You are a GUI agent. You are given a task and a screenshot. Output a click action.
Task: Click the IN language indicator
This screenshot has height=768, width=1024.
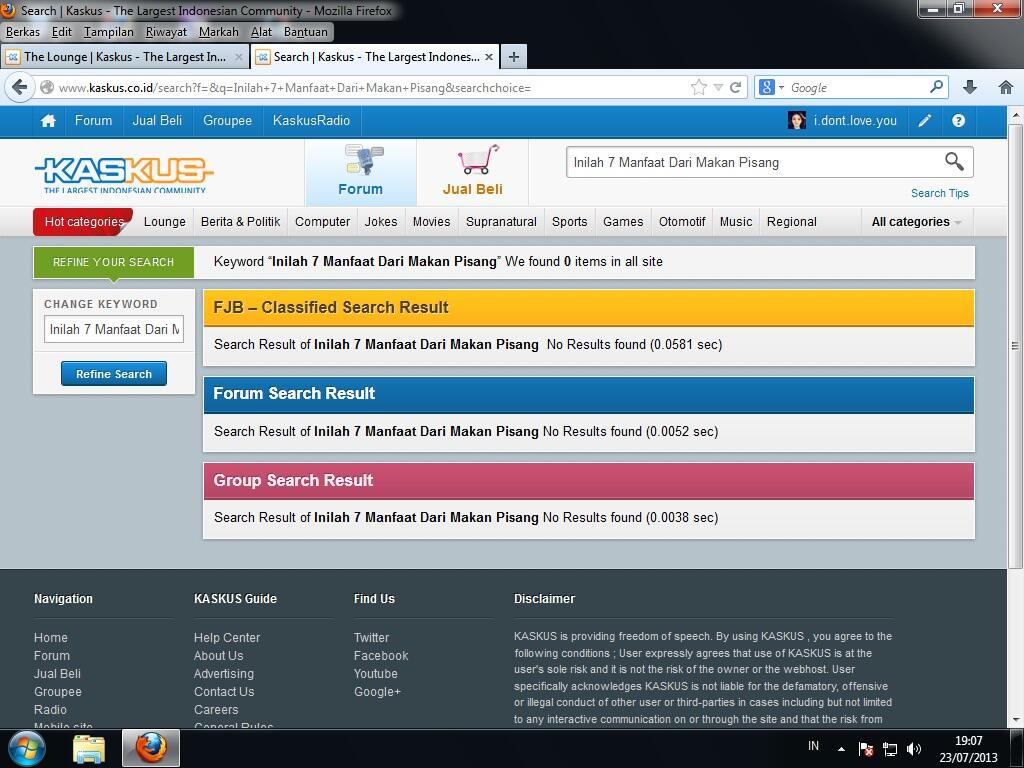813,746
